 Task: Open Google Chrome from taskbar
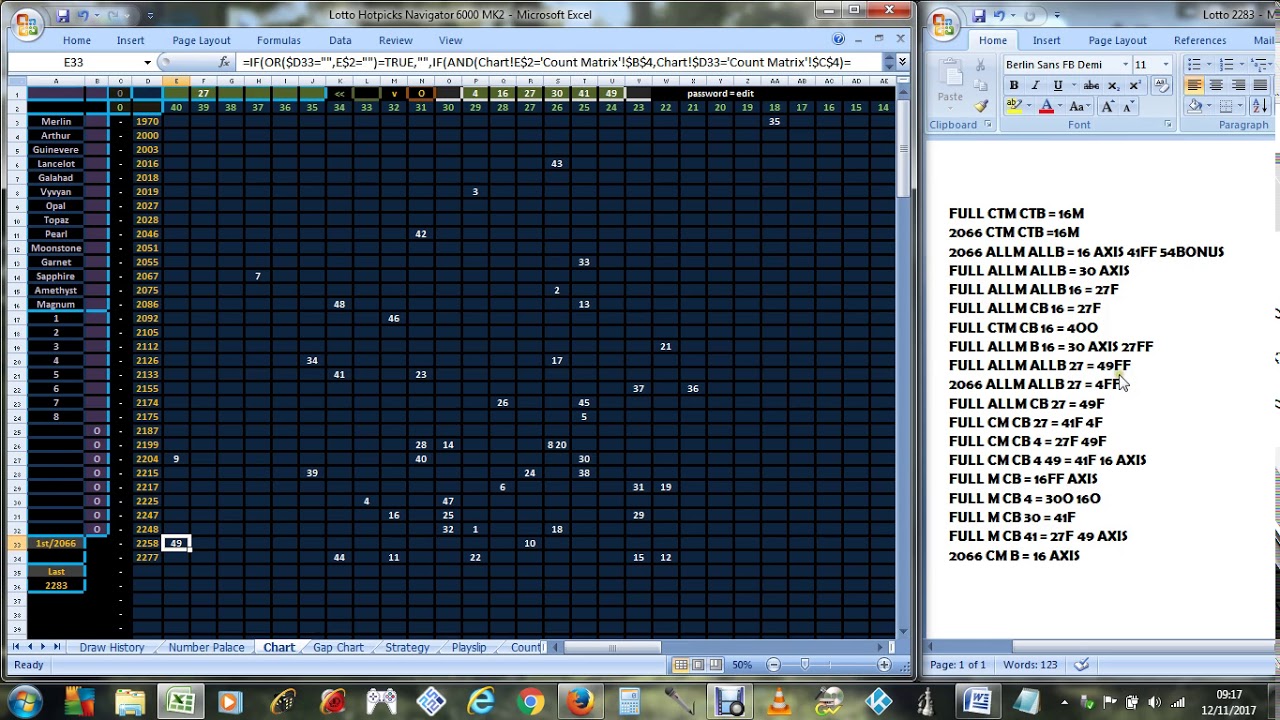[x=530, y=701]
